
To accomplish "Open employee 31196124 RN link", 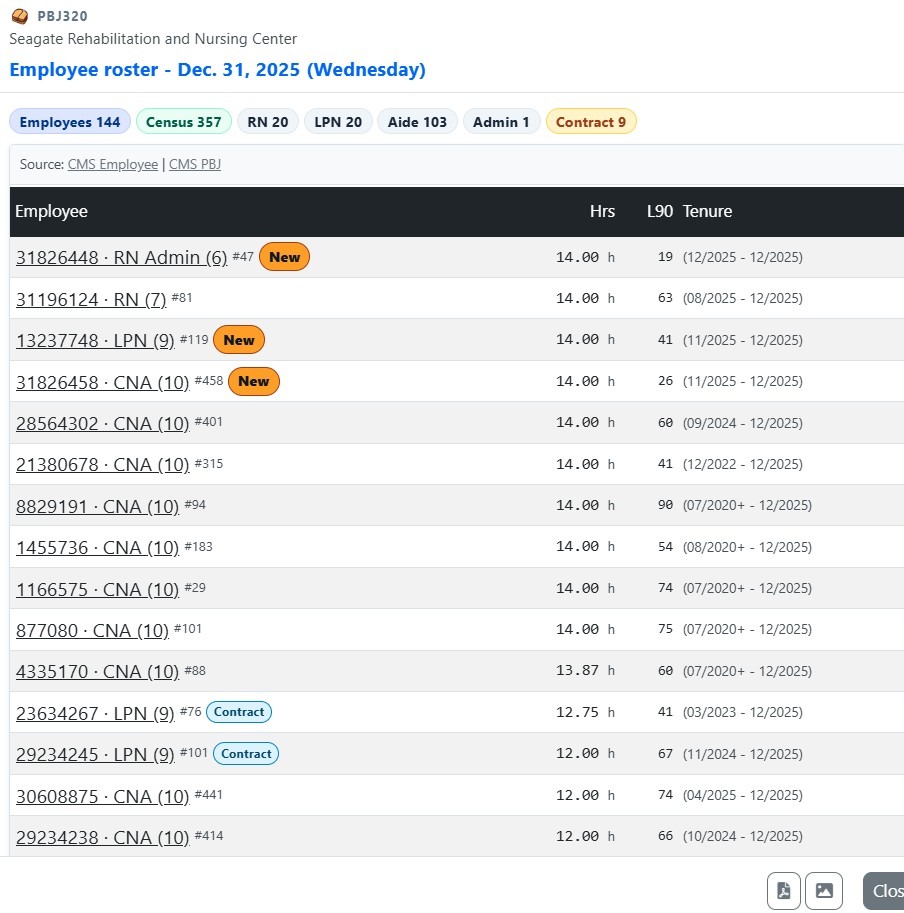I will pos(91,299).
